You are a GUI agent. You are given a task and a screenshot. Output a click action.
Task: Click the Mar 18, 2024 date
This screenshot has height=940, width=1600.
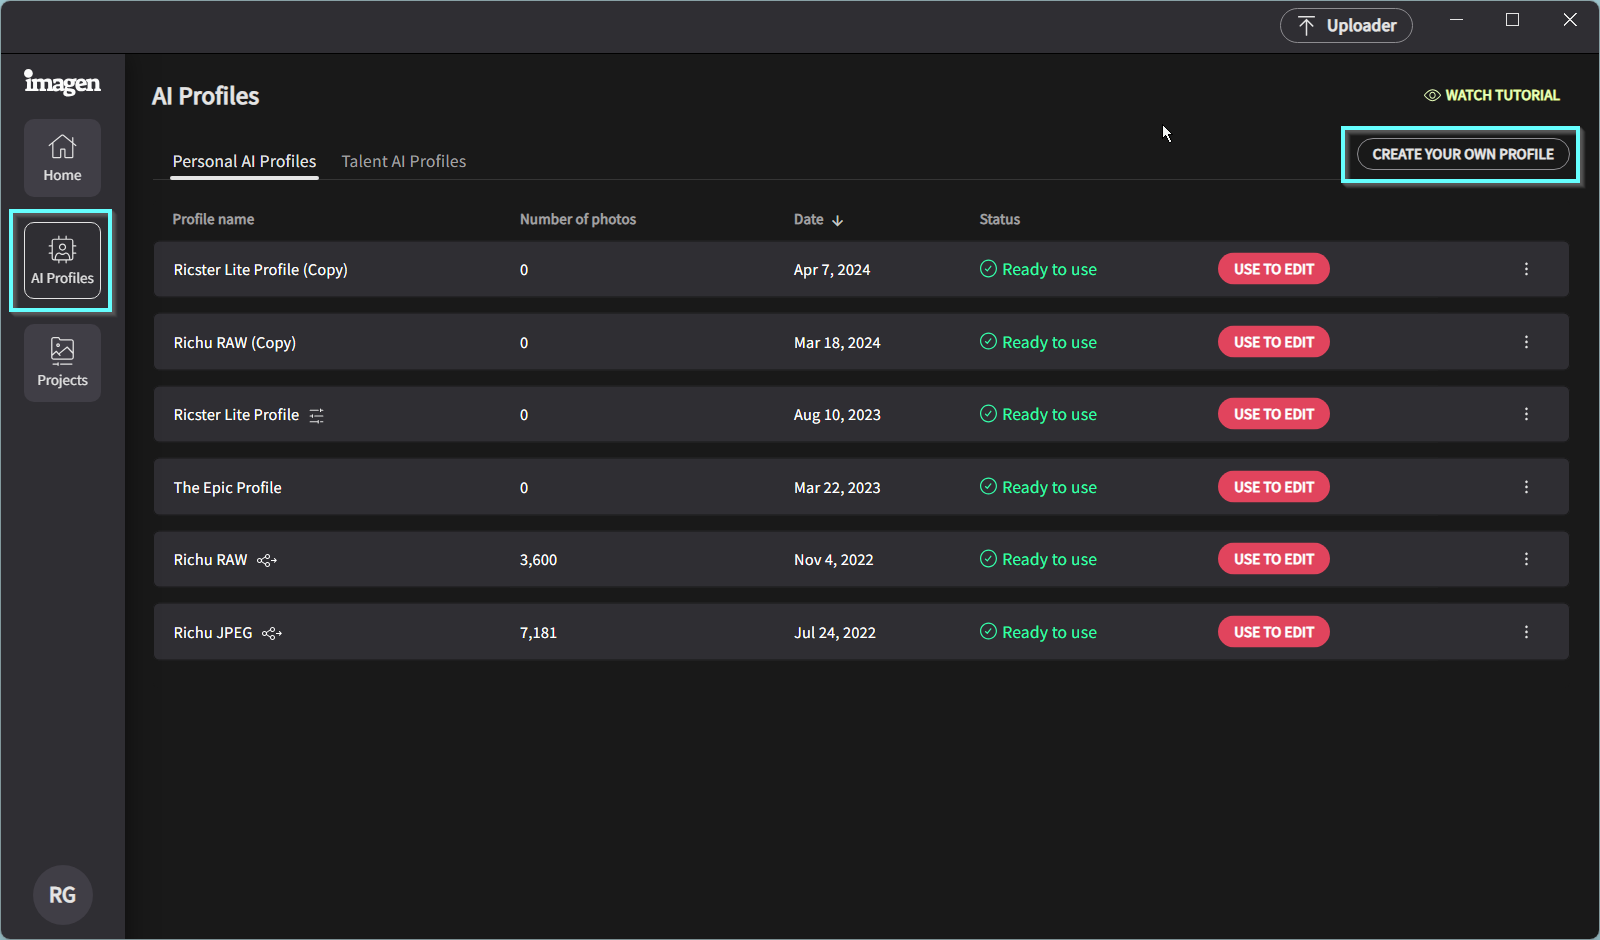point(837,343)
